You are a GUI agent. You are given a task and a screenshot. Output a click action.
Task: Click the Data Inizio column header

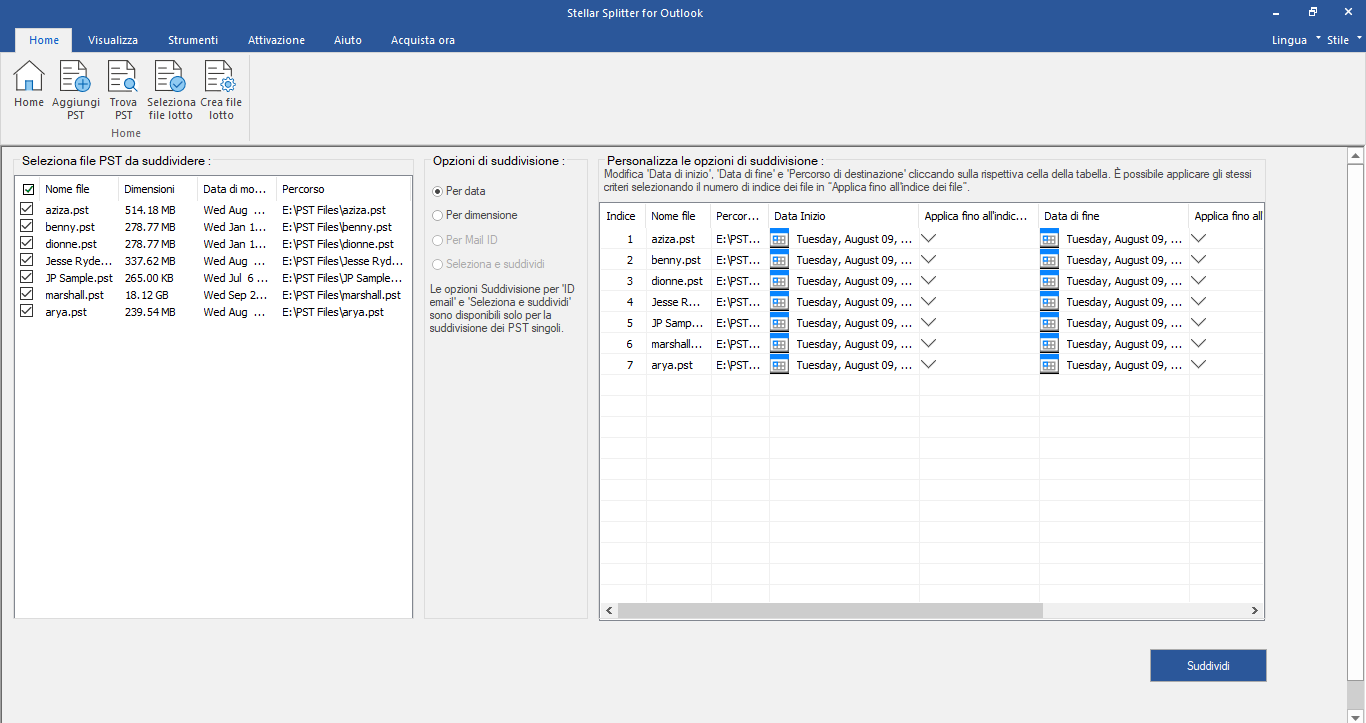(843, 216)
